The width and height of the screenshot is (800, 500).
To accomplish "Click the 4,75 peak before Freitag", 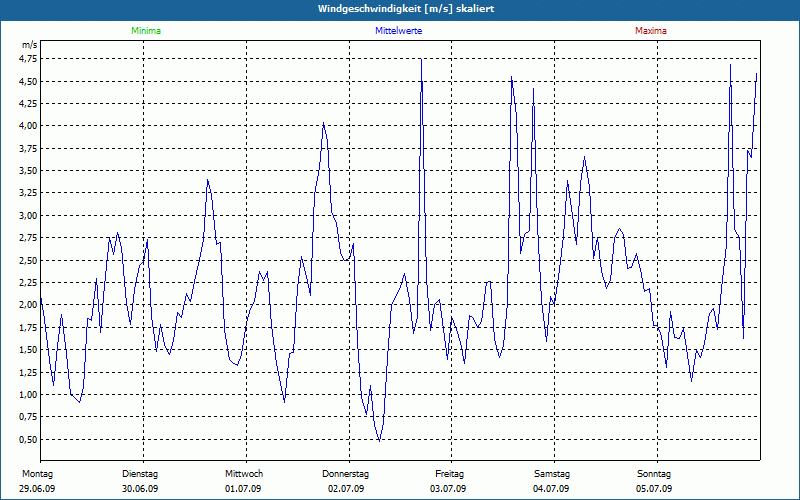I will pos(421,59).
